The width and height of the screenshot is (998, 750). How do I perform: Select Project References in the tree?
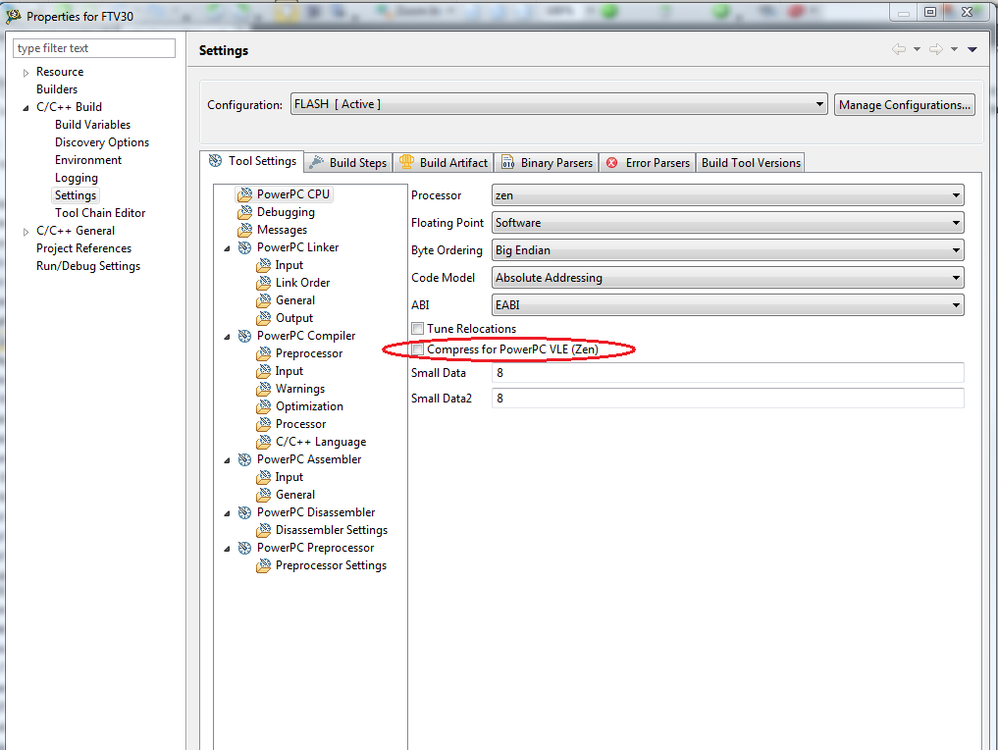tap(83, 248)
